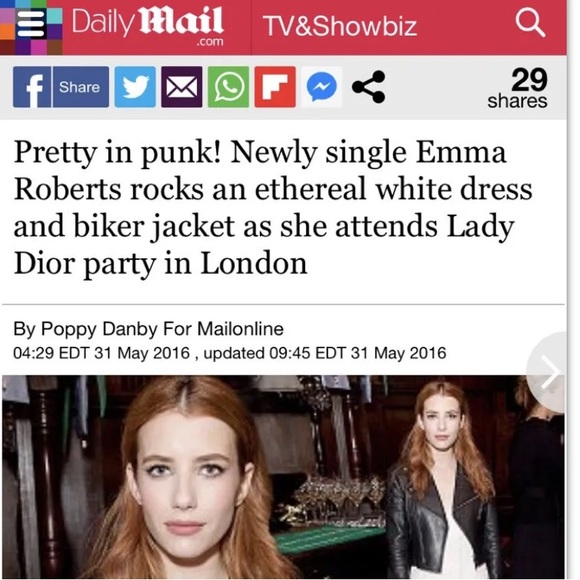Viewport: 580px width, 580px height.
Task: Click the Daily Mail logo
Action: click(148, 27)
